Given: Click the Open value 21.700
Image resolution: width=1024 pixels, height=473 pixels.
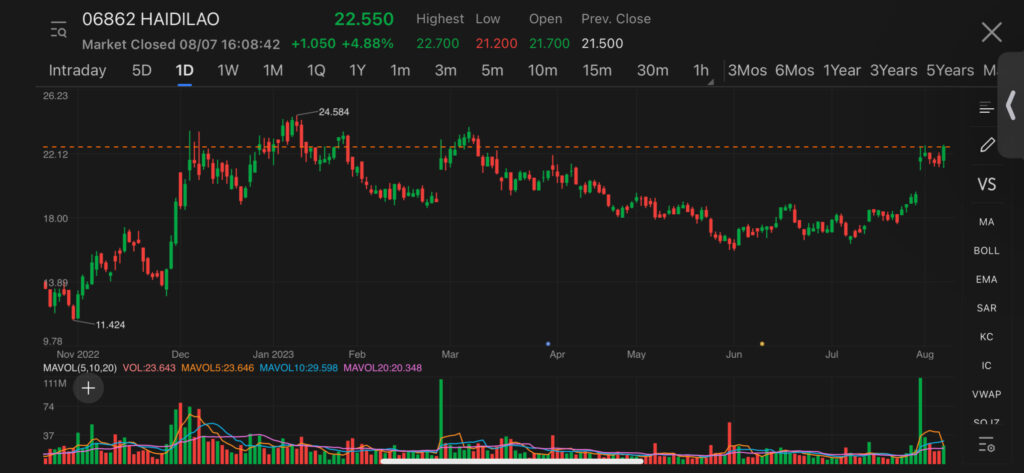Looking at the screenshot, I should coord(549,44).
